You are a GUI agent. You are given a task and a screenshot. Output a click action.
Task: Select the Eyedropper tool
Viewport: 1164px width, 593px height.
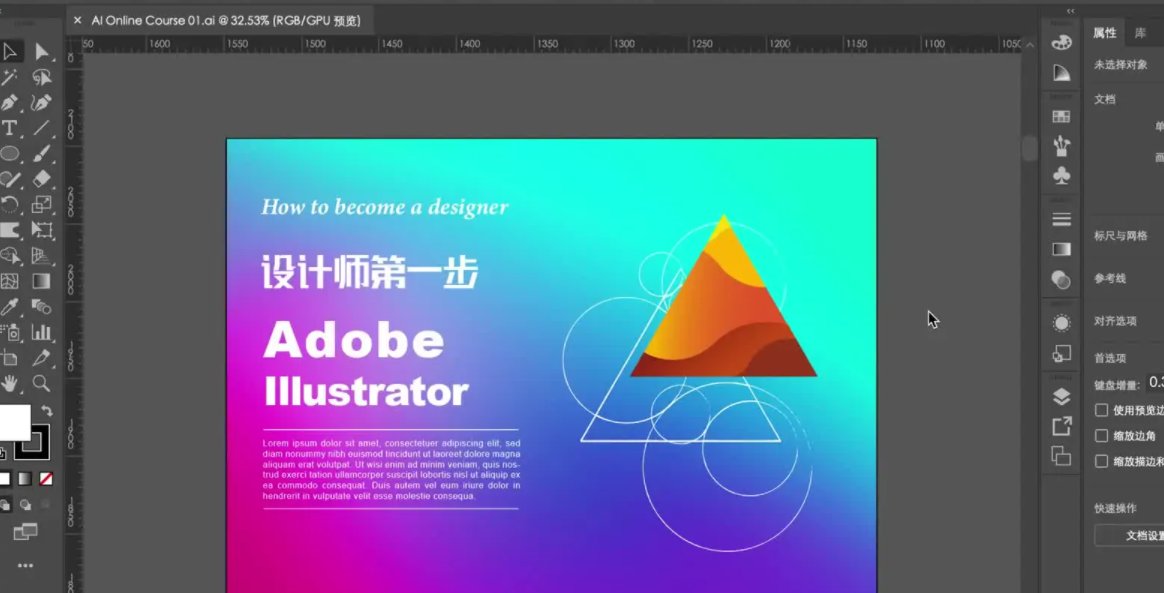tap(10, 307)
